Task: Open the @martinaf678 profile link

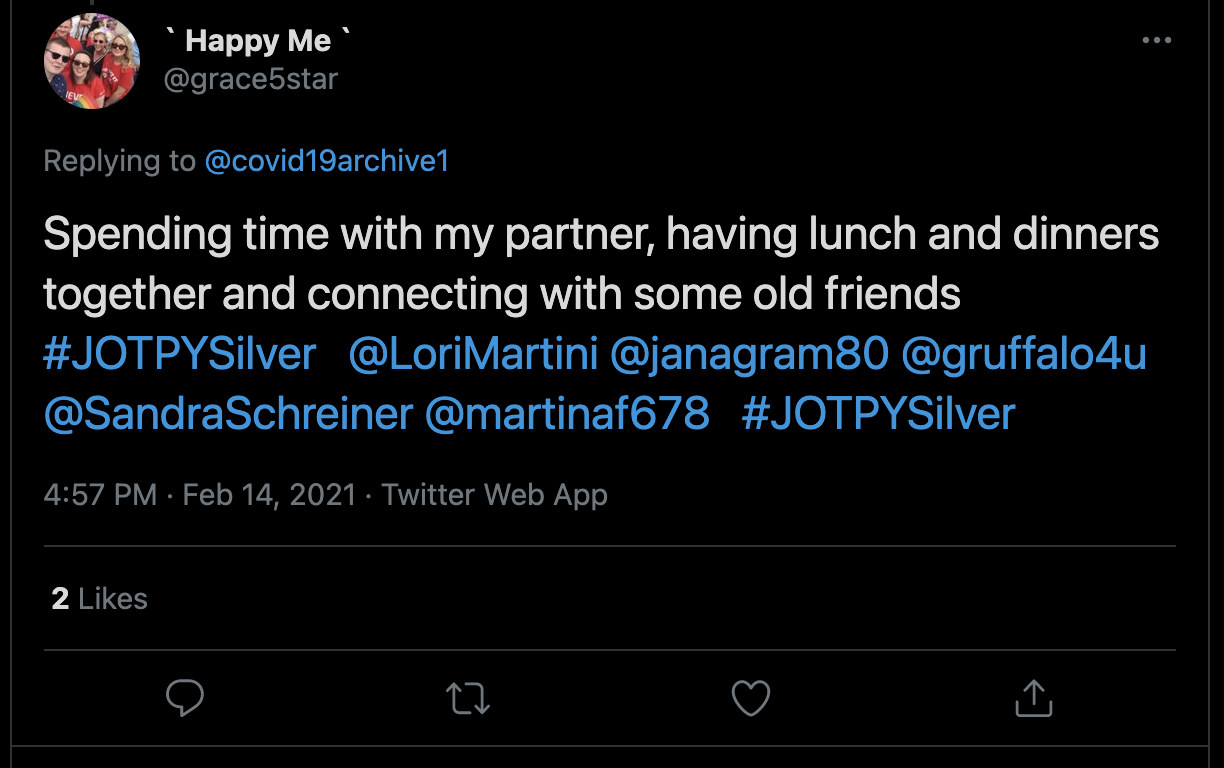Action: tap(567, 413)
